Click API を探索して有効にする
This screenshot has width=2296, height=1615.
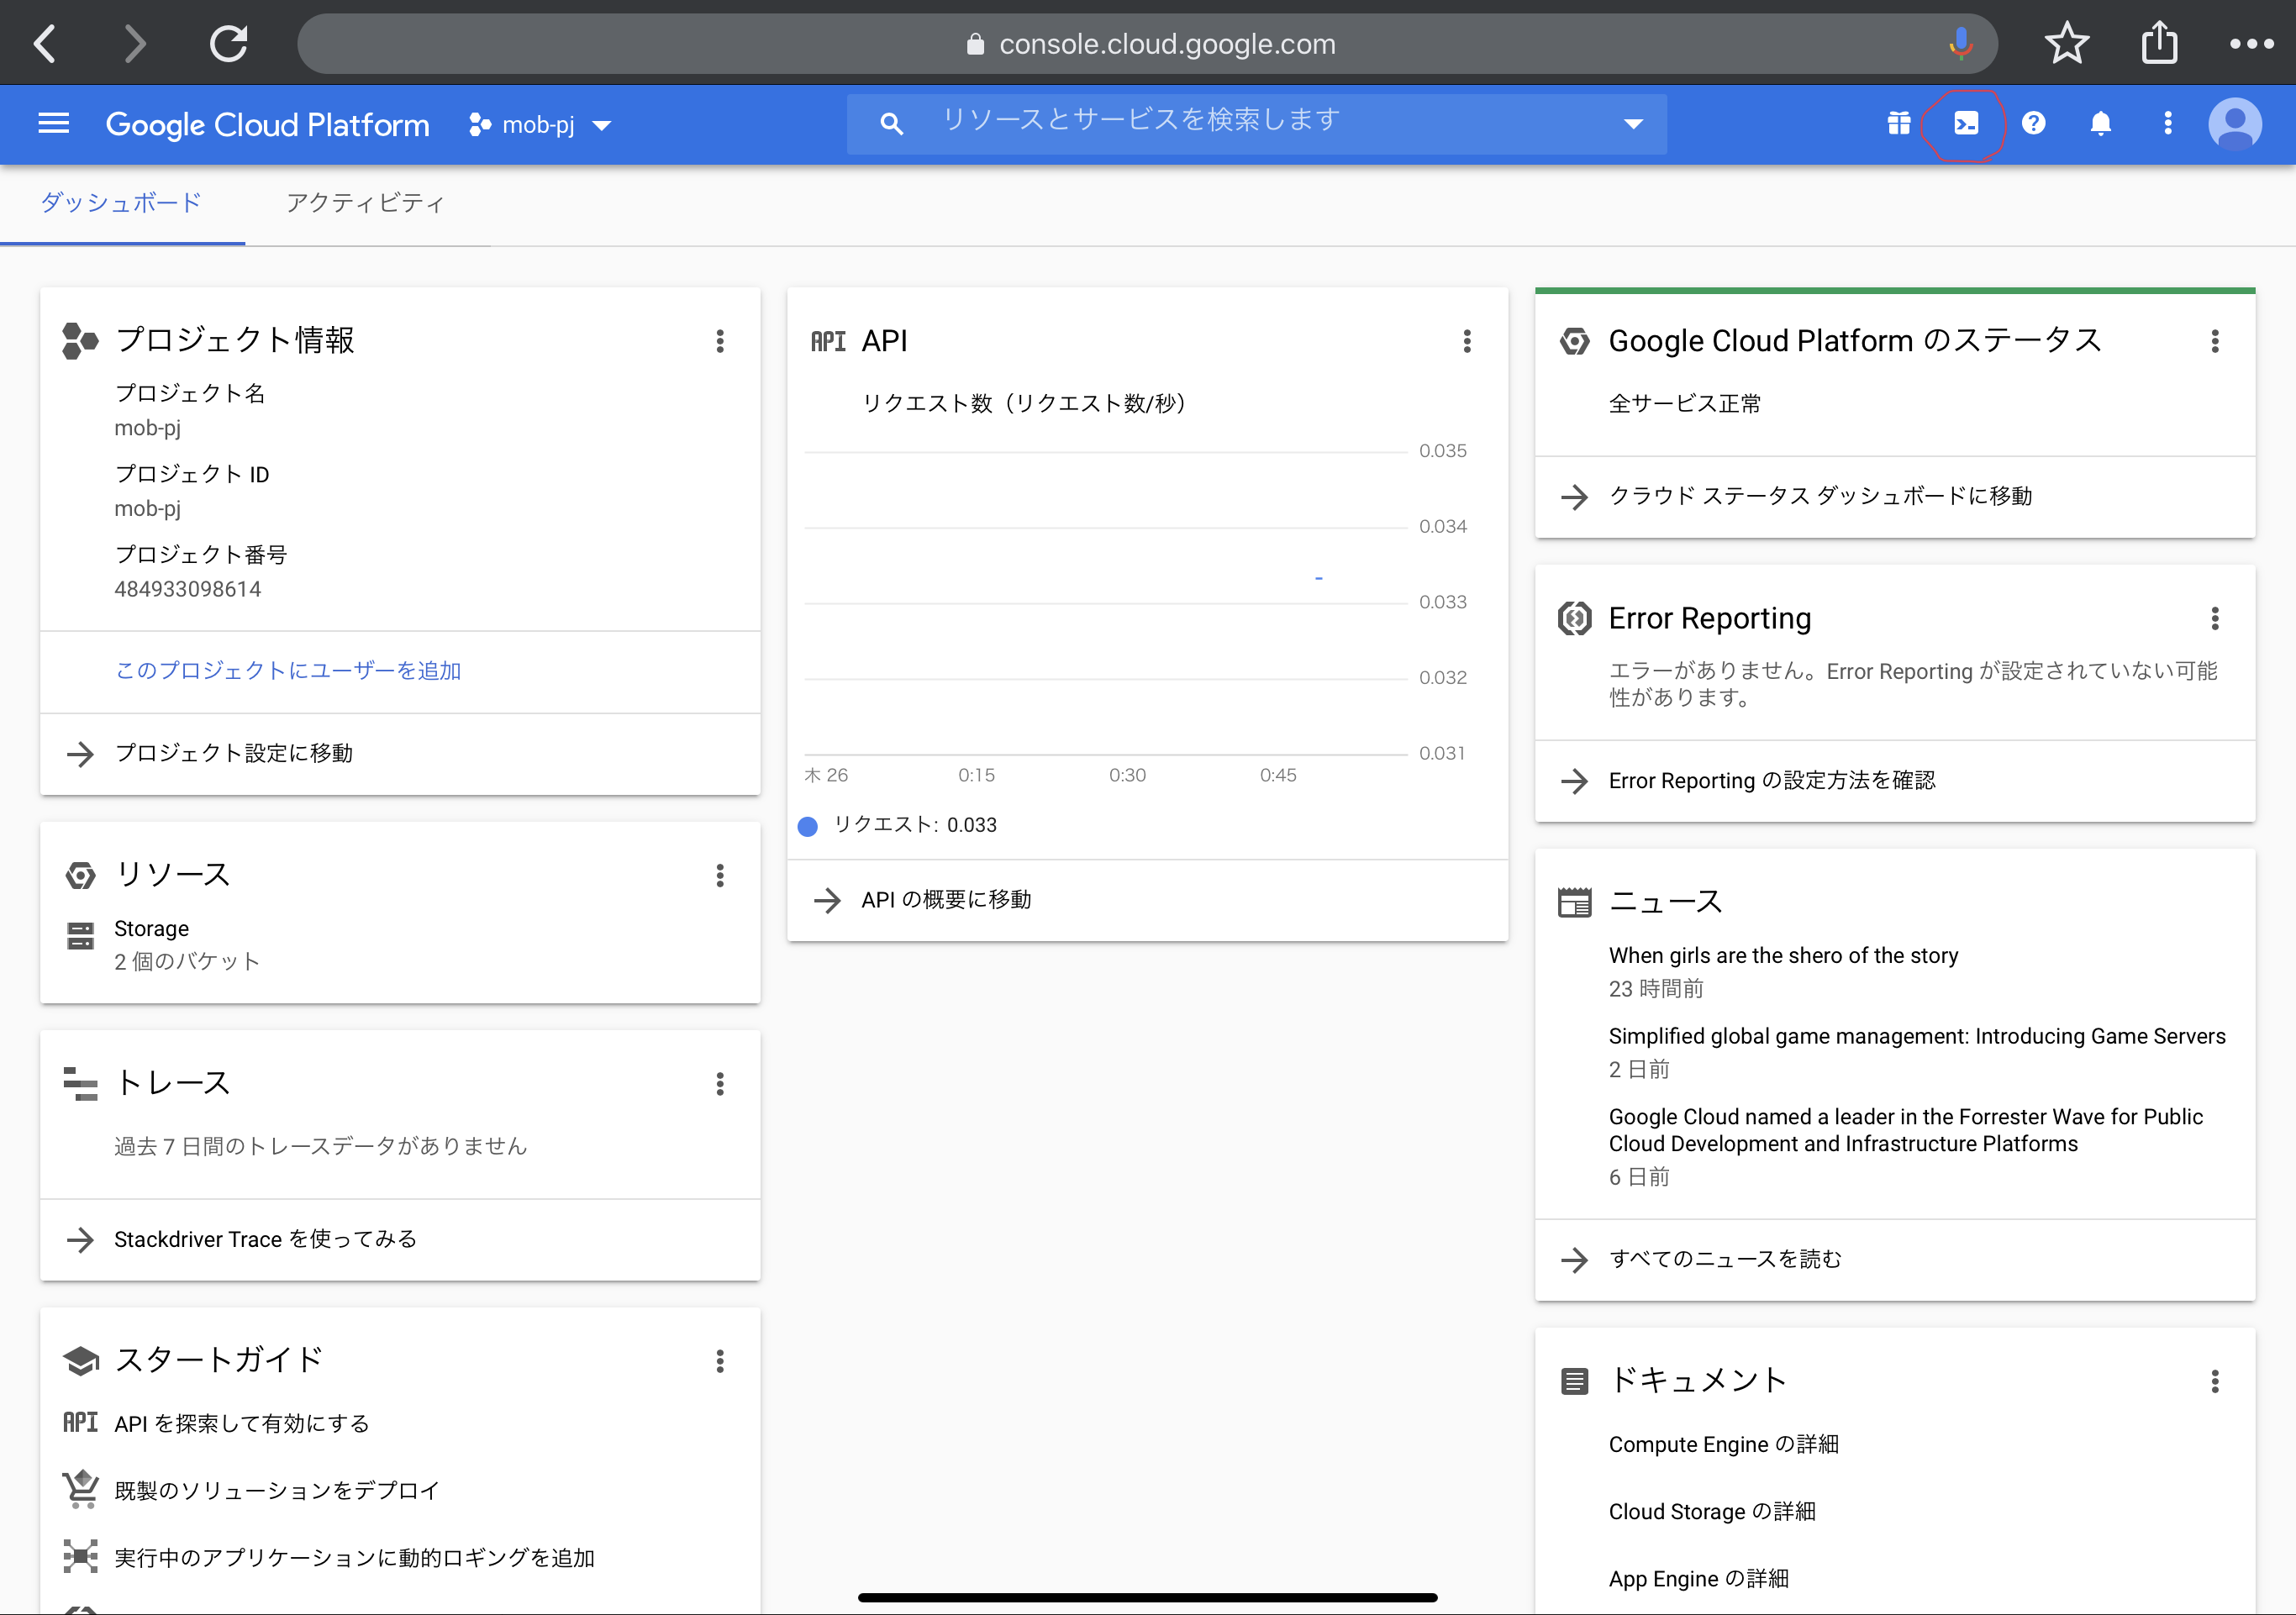point(242,1423)
